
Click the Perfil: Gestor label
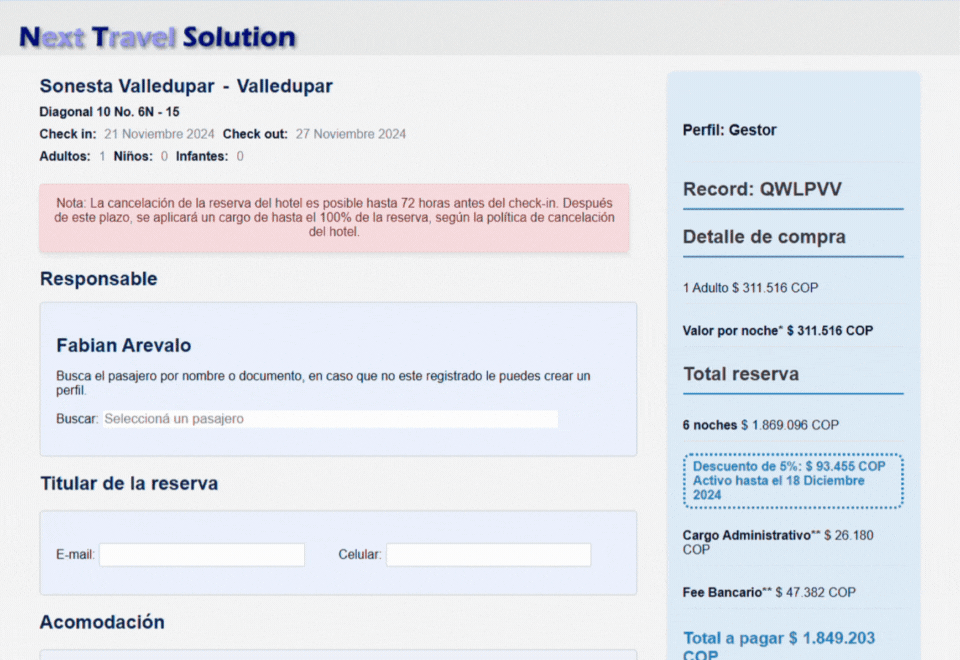point(730,130)
